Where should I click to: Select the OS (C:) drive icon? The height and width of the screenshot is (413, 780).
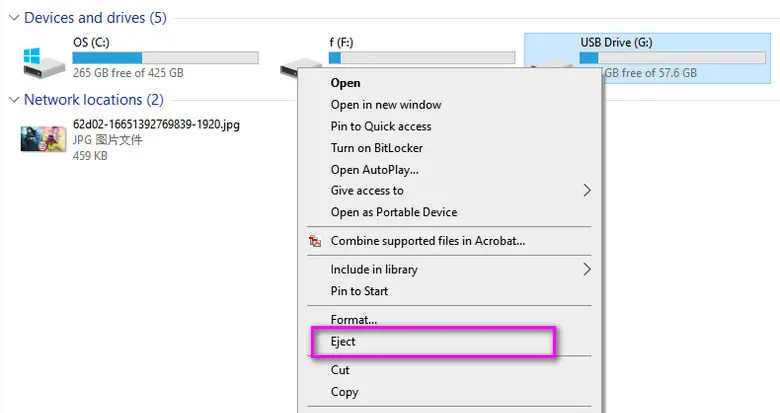tap(44, 62)
